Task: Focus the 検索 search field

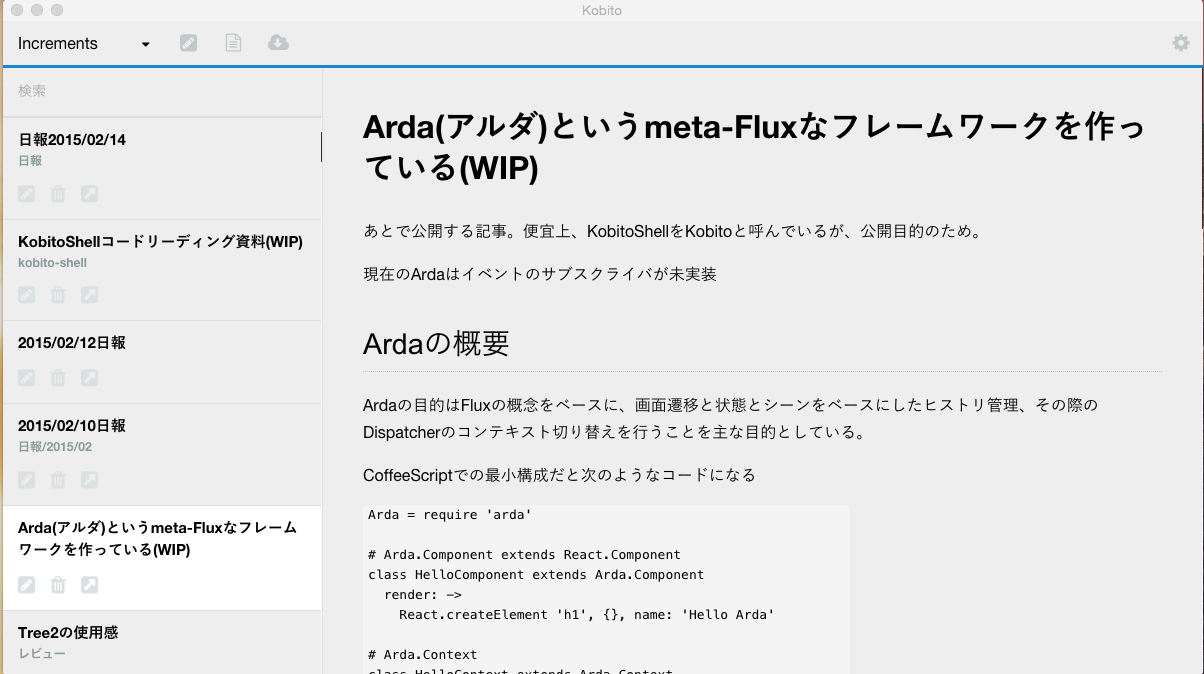Action: tap(162, 91)
